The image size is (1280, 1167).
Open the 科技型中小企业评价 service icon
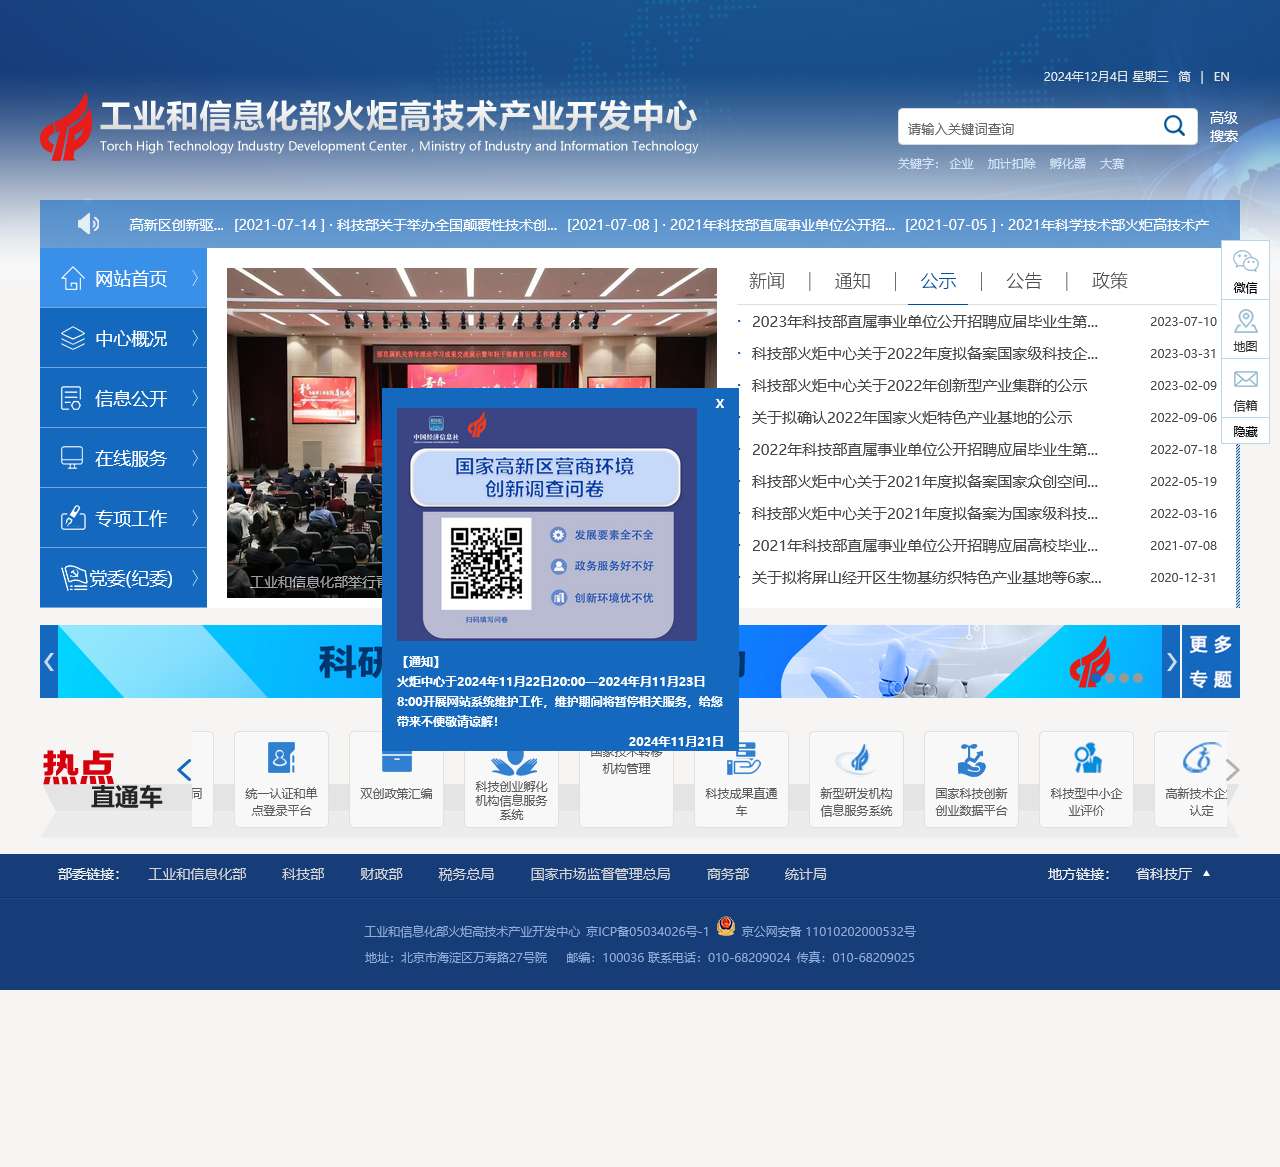coord(1086,779)
